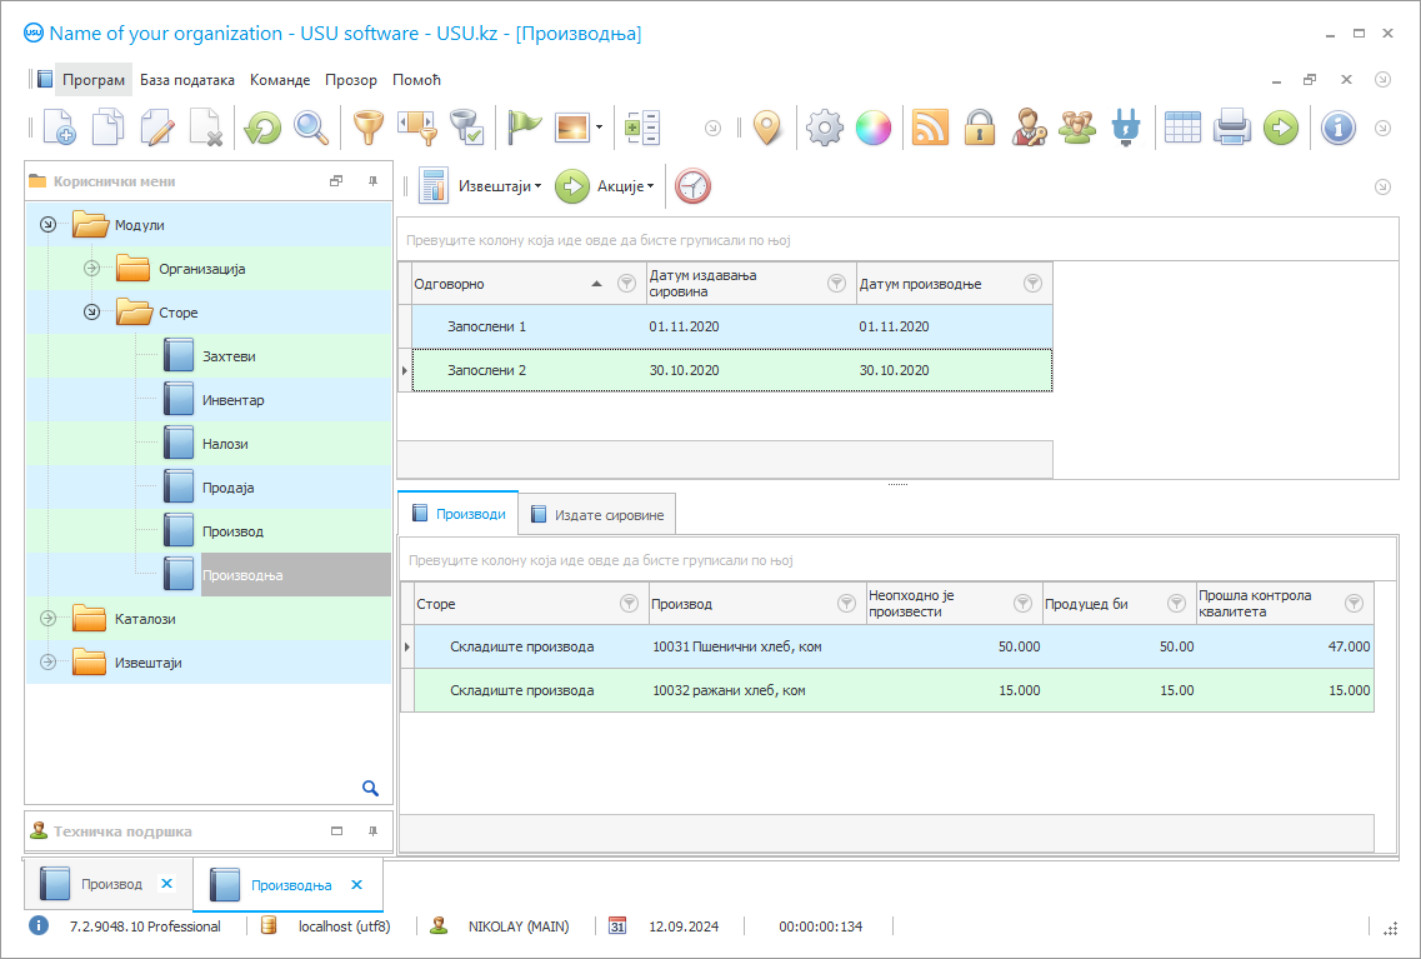Click the green exit arrow icon
Screen dimensions: 1421x959
[x=1280, y=127]
